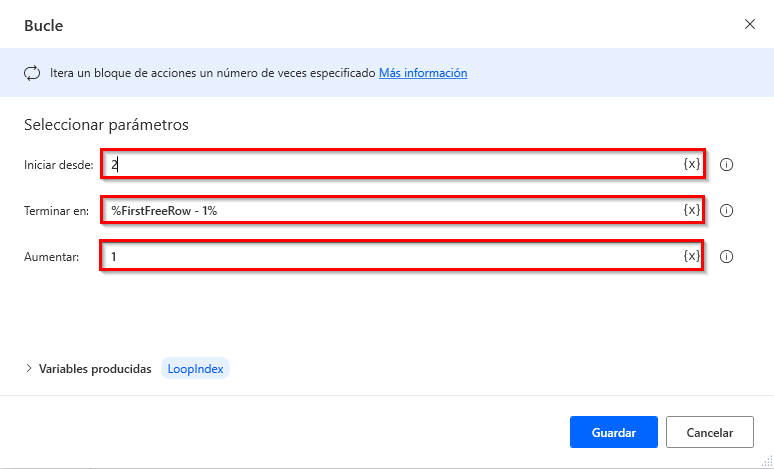Open variable picker {x} in Aumentar field
This screenshot has height=469, width=774.
point(692,256)
